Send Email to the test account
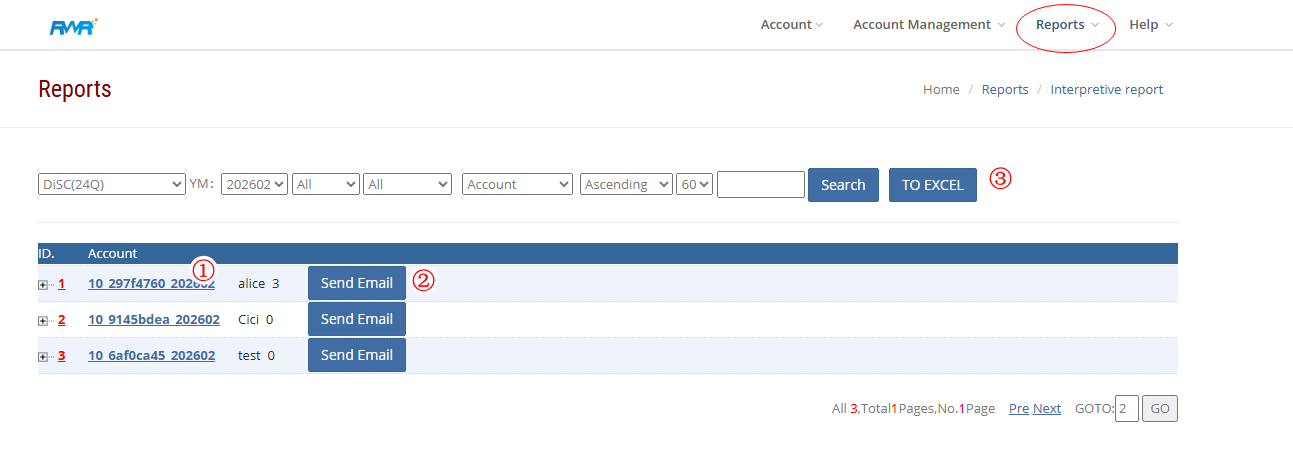Viewport: 1293px width, 456px height. (356, 355)
